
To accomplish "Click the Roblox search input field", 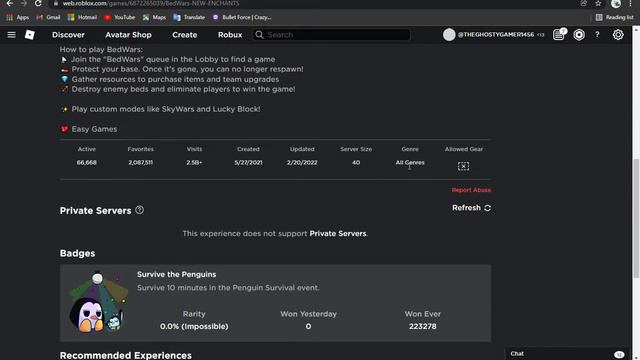I will coord(331,35).
